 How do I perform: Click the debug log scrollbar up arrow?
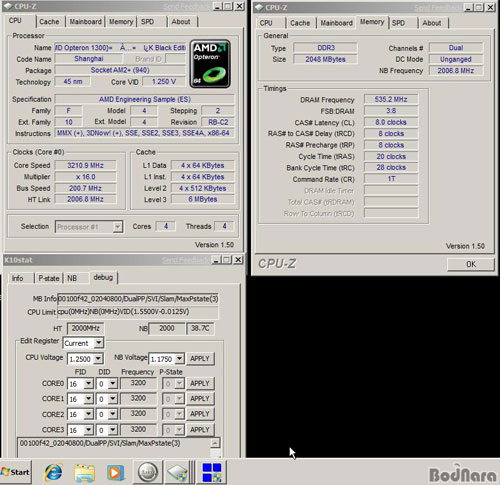[215, 443]
